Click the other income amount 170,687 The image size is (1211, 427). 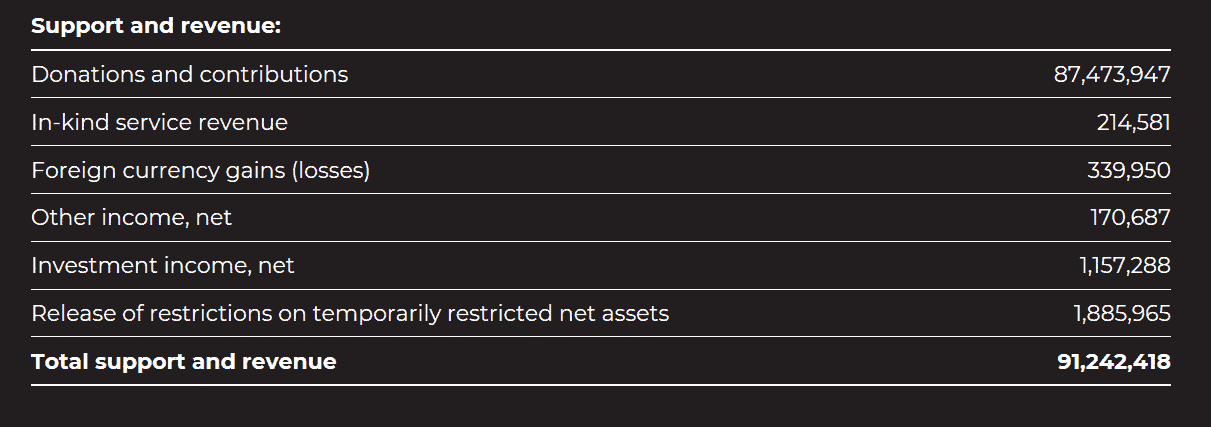(1130, 218)
